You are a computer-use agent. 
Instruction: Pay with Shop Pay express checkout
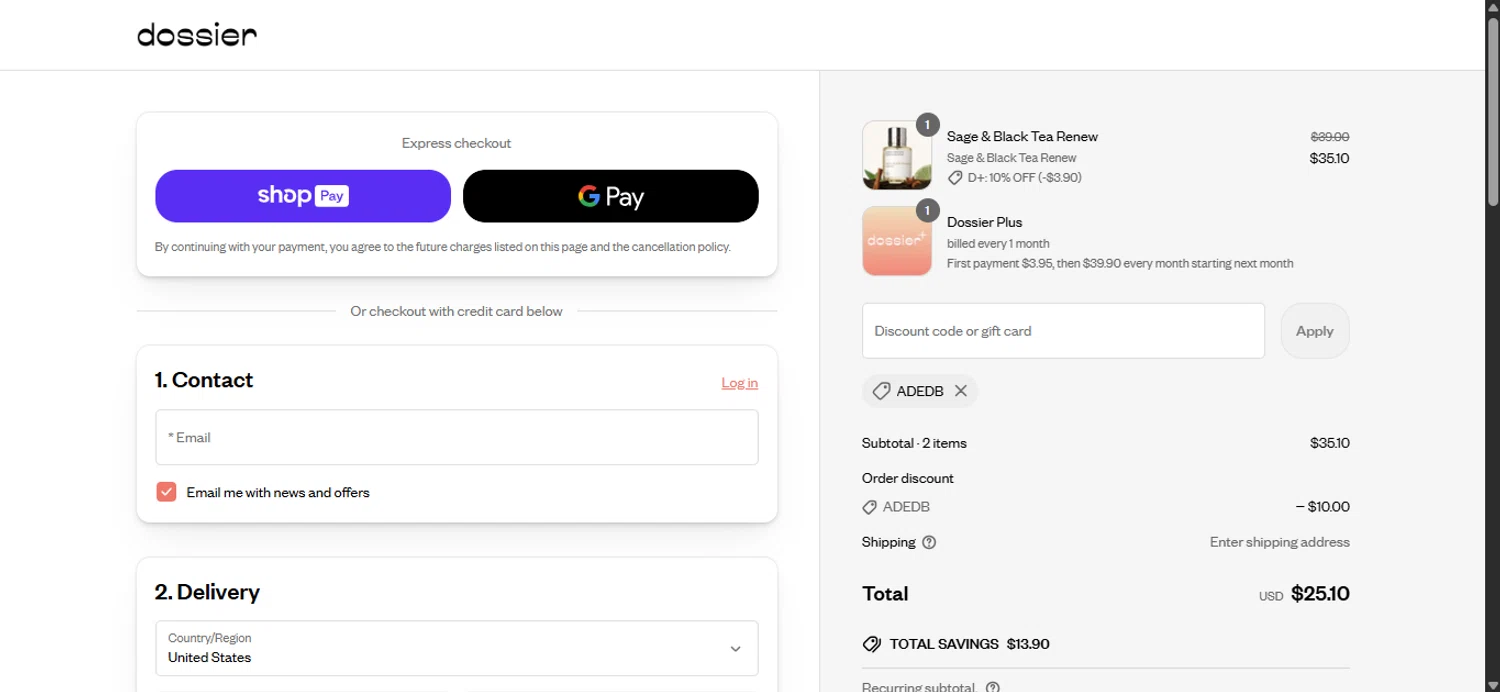(303, 196)
